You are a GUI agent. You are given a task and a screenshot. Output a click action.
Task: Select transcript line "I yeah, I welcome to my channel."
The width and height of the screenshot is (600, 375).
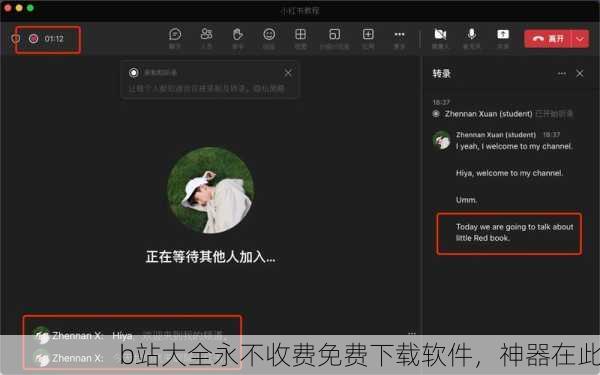click(514, 147)
